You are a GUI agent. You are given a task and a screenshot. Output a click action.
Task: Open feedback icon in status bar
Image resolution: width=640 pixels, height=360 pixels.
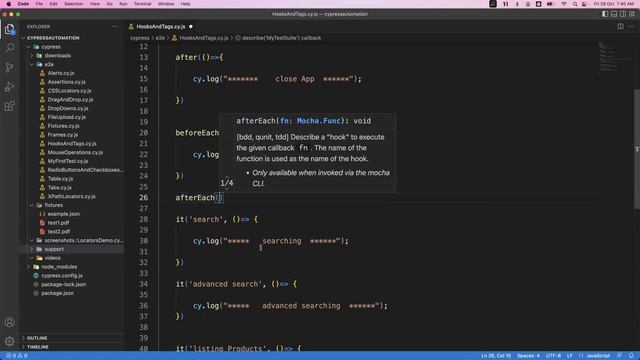pos(620,356)
